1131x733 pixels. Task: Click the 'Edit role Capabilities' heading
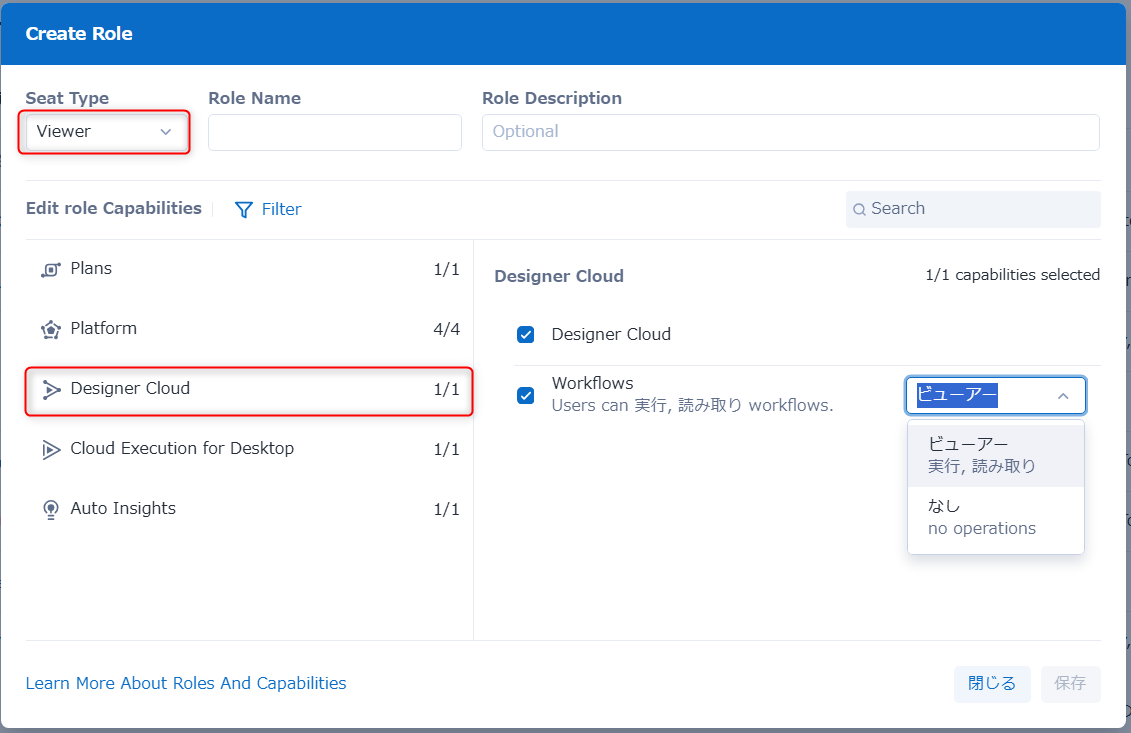click(114, 209)
